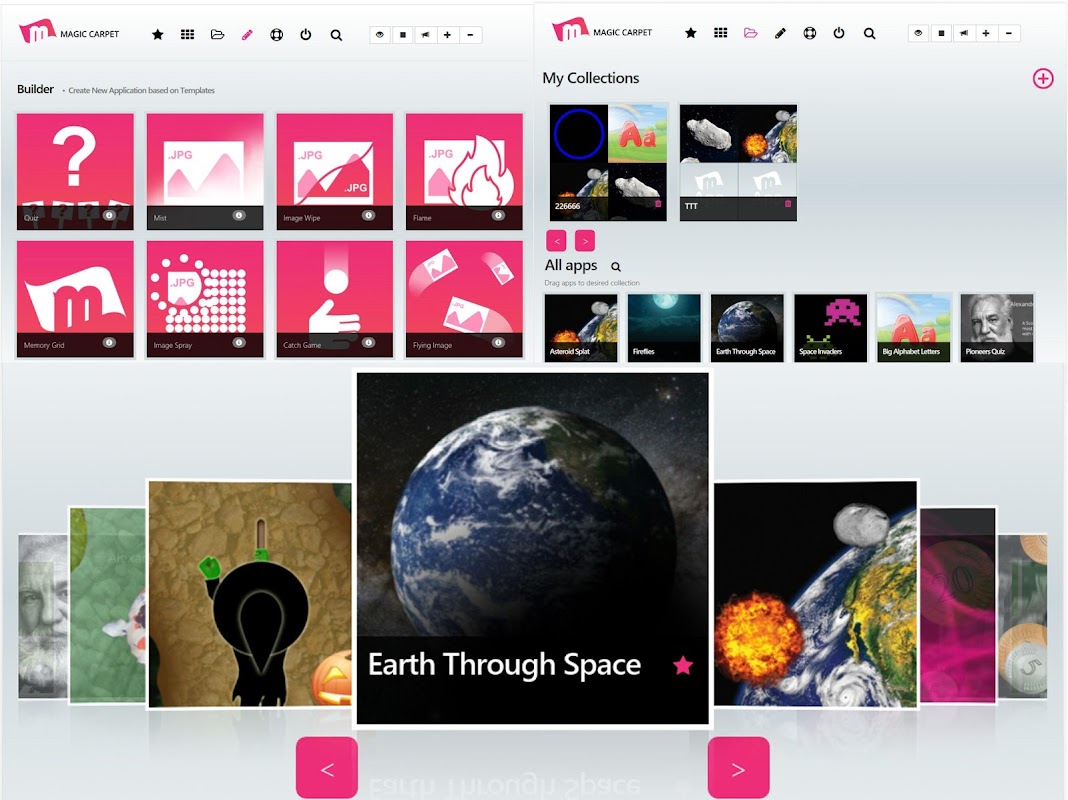Click the stop square button in Builder toolbar

tap(403, 35)
